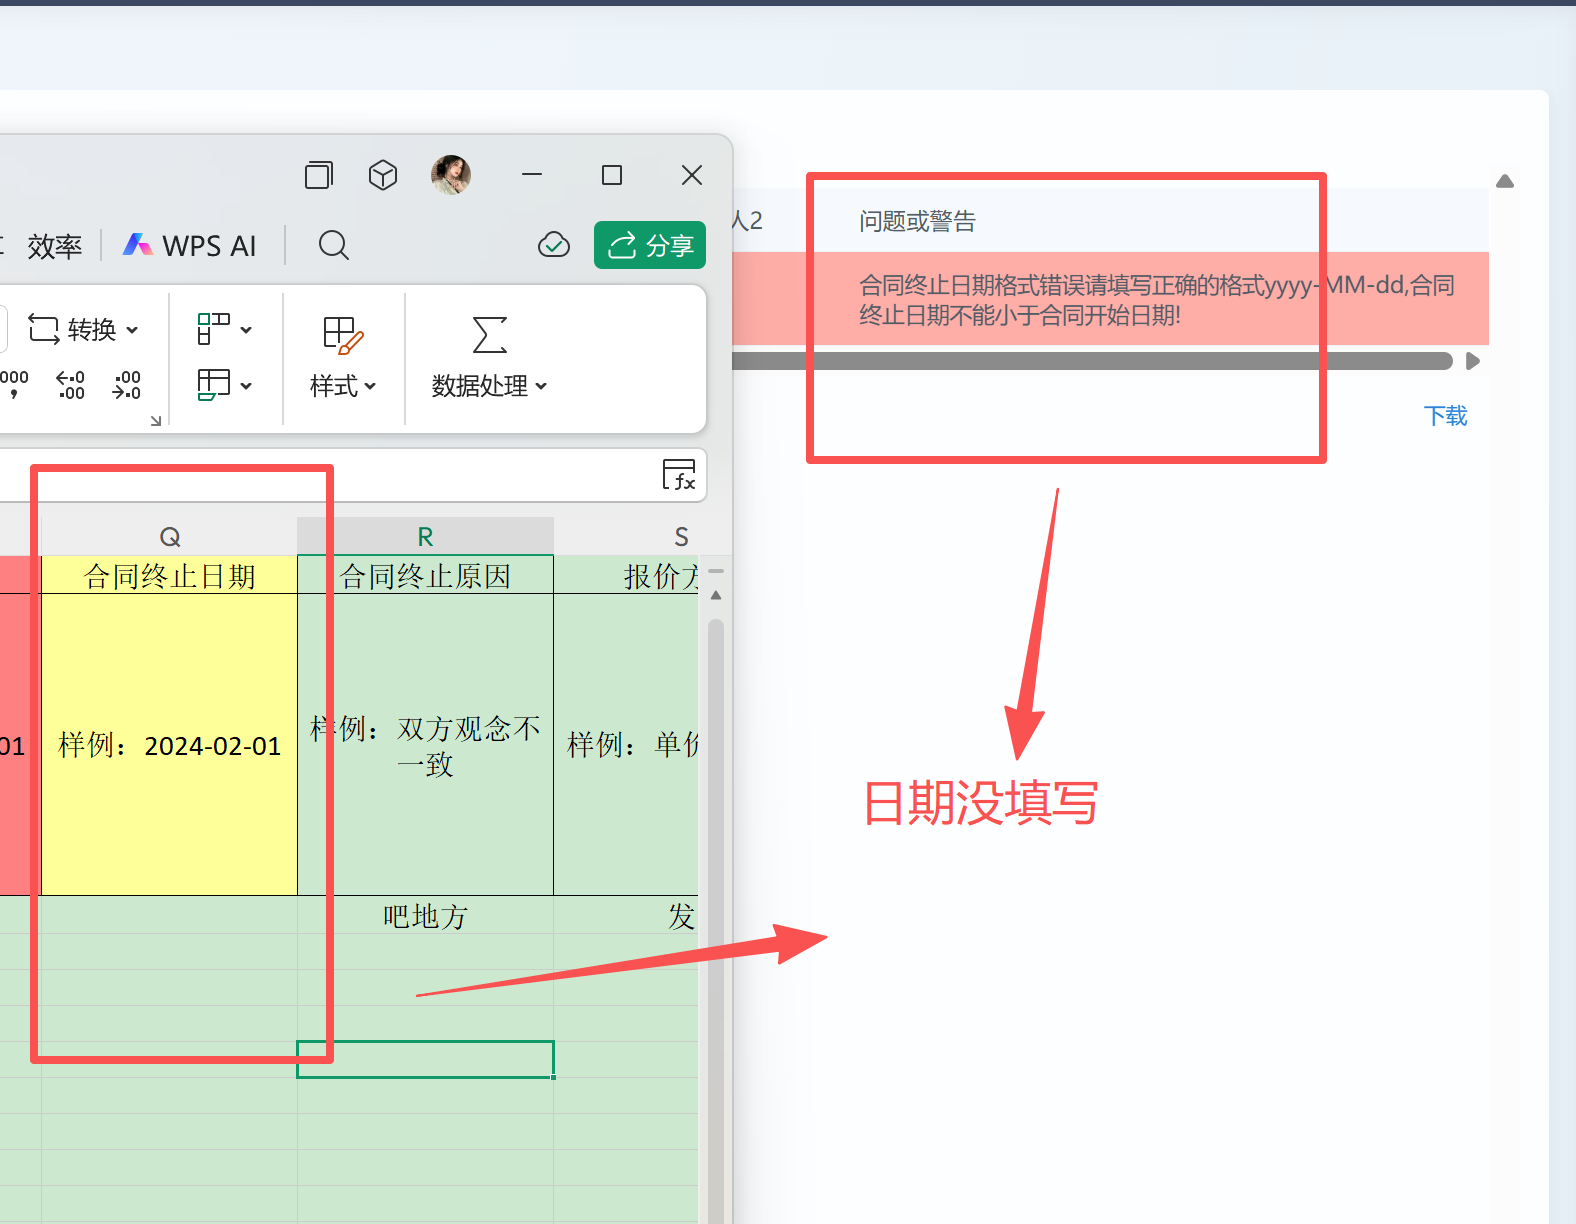Click the 3D cube icon in title bar

click(383, 175)
